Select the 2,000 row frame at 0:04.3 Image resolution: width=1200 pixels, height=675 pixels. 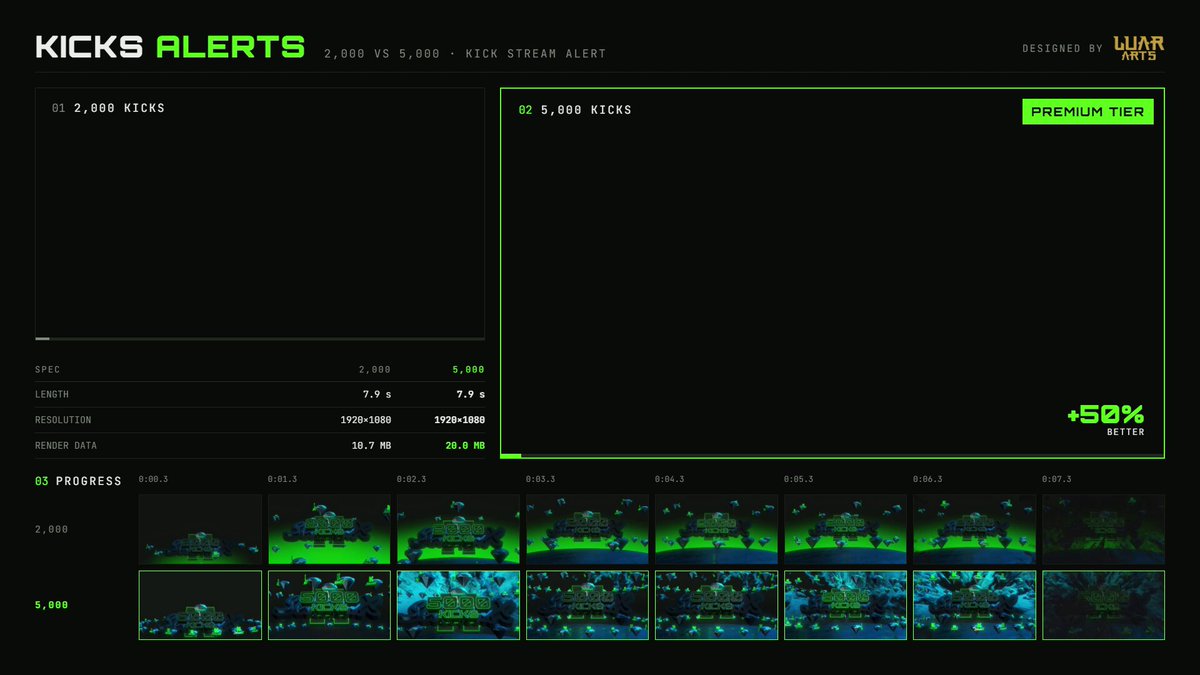pyautogui.click(x=716, y=529)
